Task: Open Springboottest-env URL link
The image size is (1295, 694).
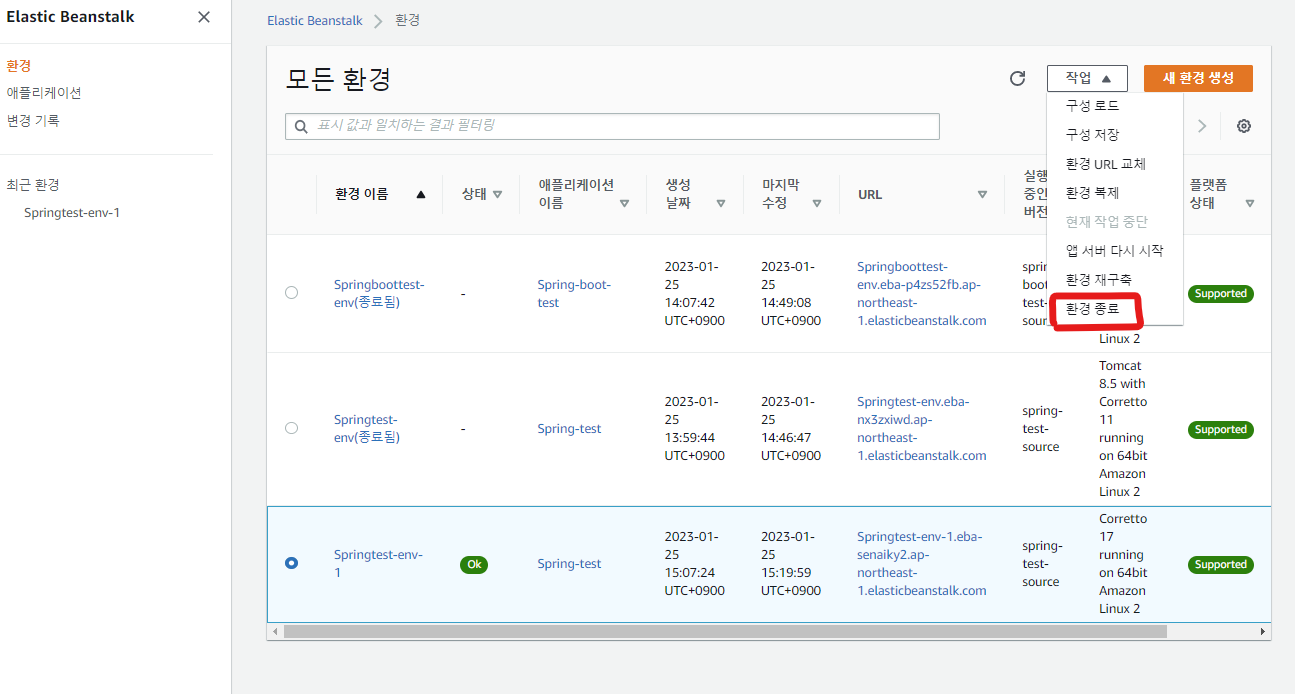Action: tap(921, 293)
